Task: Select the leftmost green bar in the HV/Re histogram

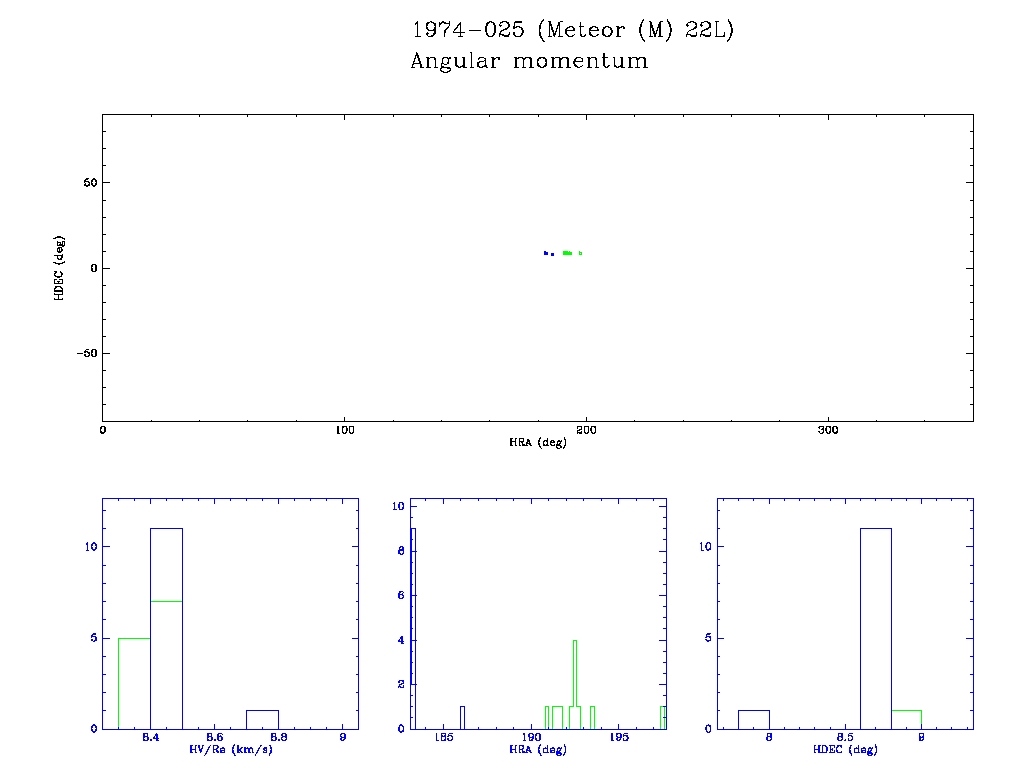Action: [x=134, y=683]
